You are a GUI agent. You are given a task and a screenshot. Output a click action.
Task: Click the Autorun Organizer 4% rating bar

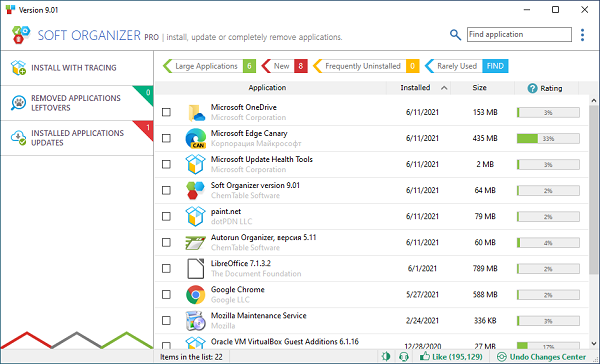click(548, 243)
